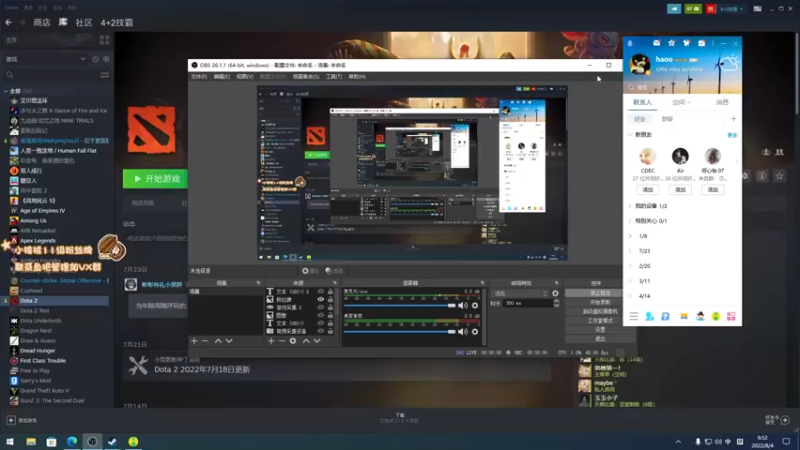Remove the selected OBS source
800x450 pixels.
pos(282,341)
